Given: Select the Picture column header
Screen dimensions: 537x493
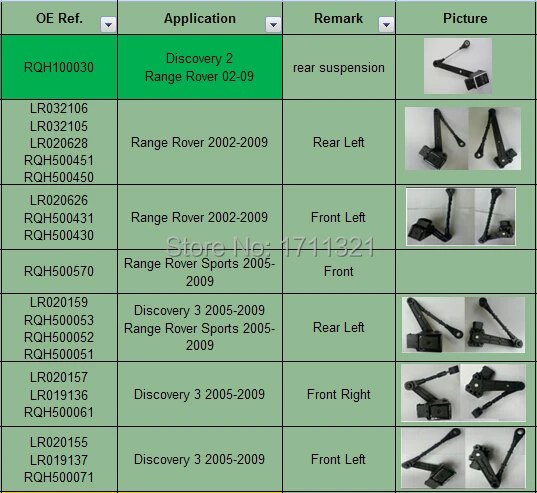Looking at the screenshot, I should click(x=465, y=18).
